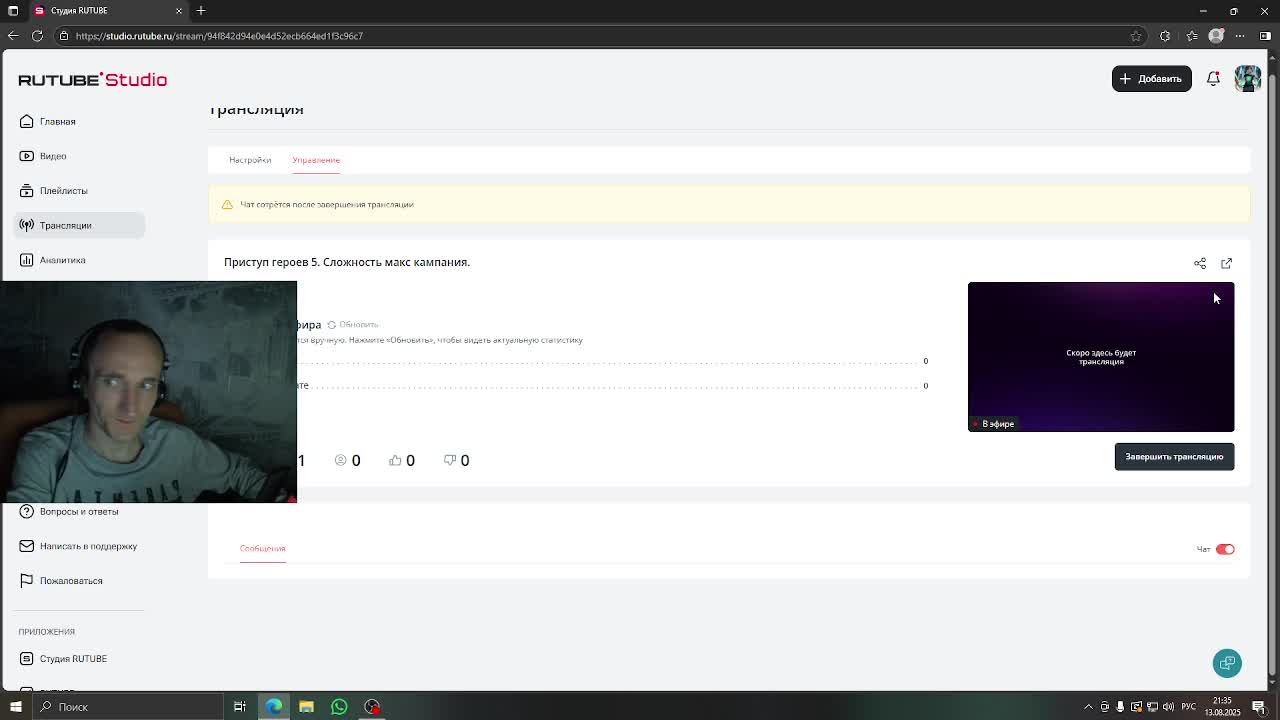
Task: Click the home icon beside Главная
Action: pyautogui.click(x=27, y=122)
